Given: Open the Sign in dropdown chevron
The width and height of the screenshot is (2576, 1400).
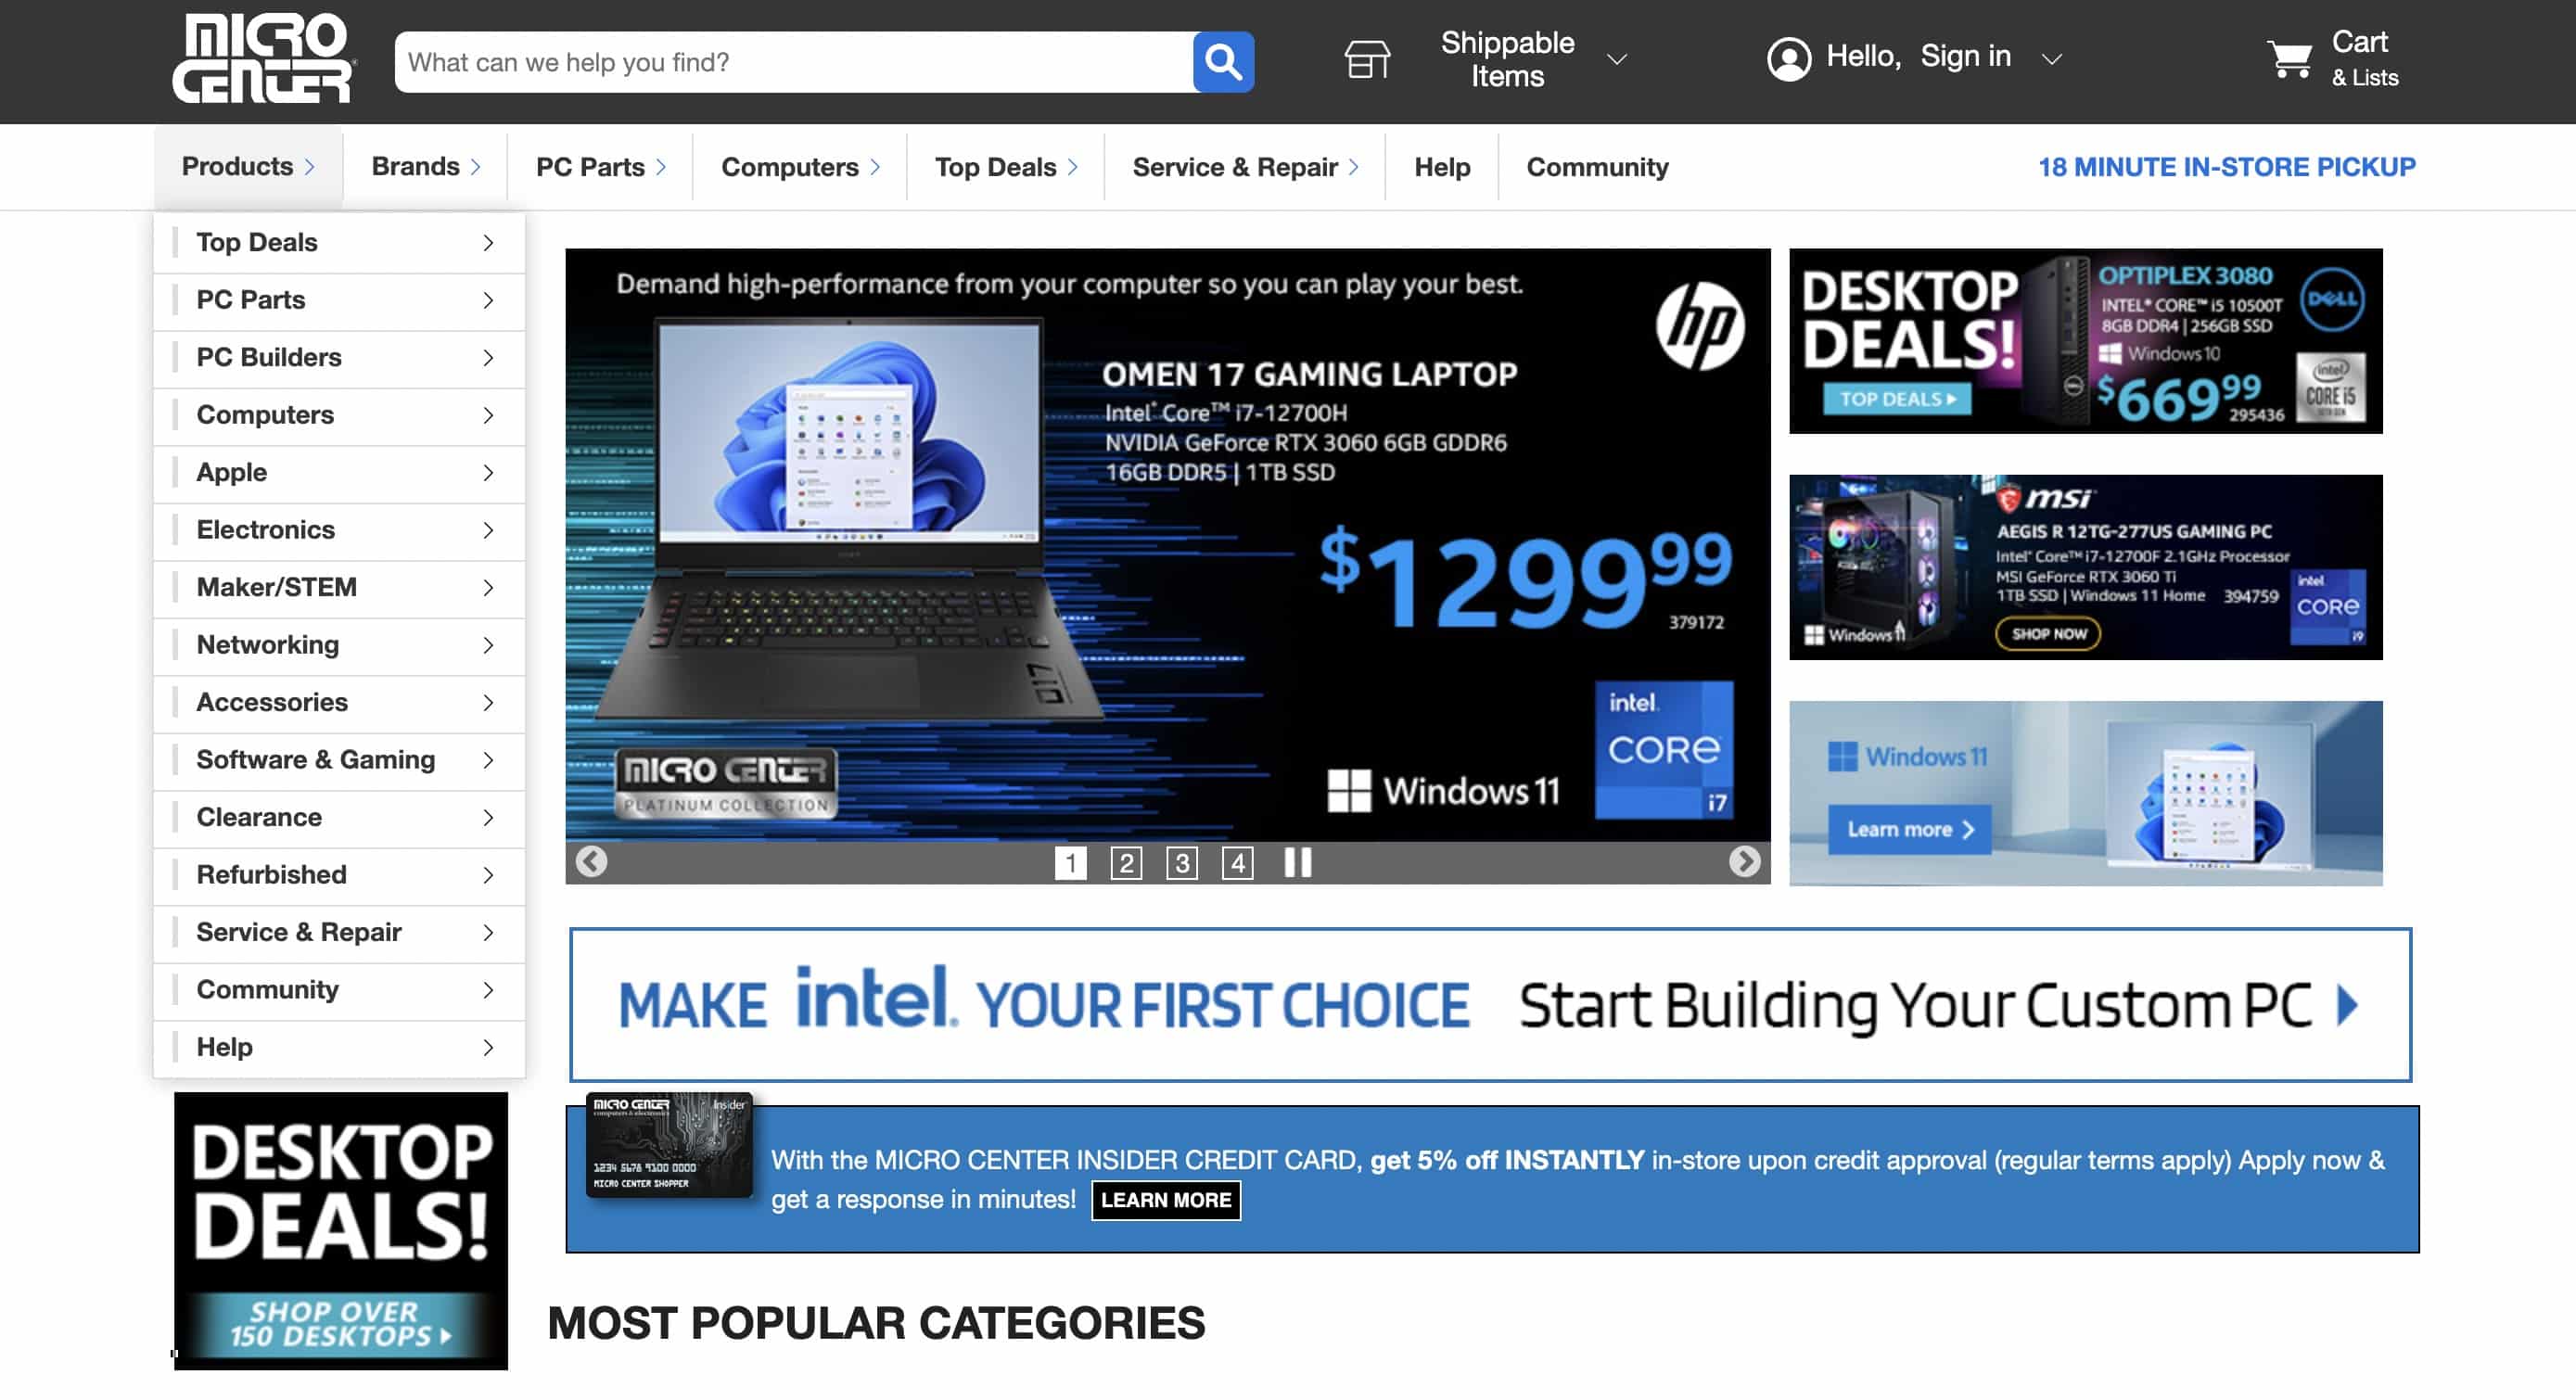Looking at the screenshot, I should 2051,59.
